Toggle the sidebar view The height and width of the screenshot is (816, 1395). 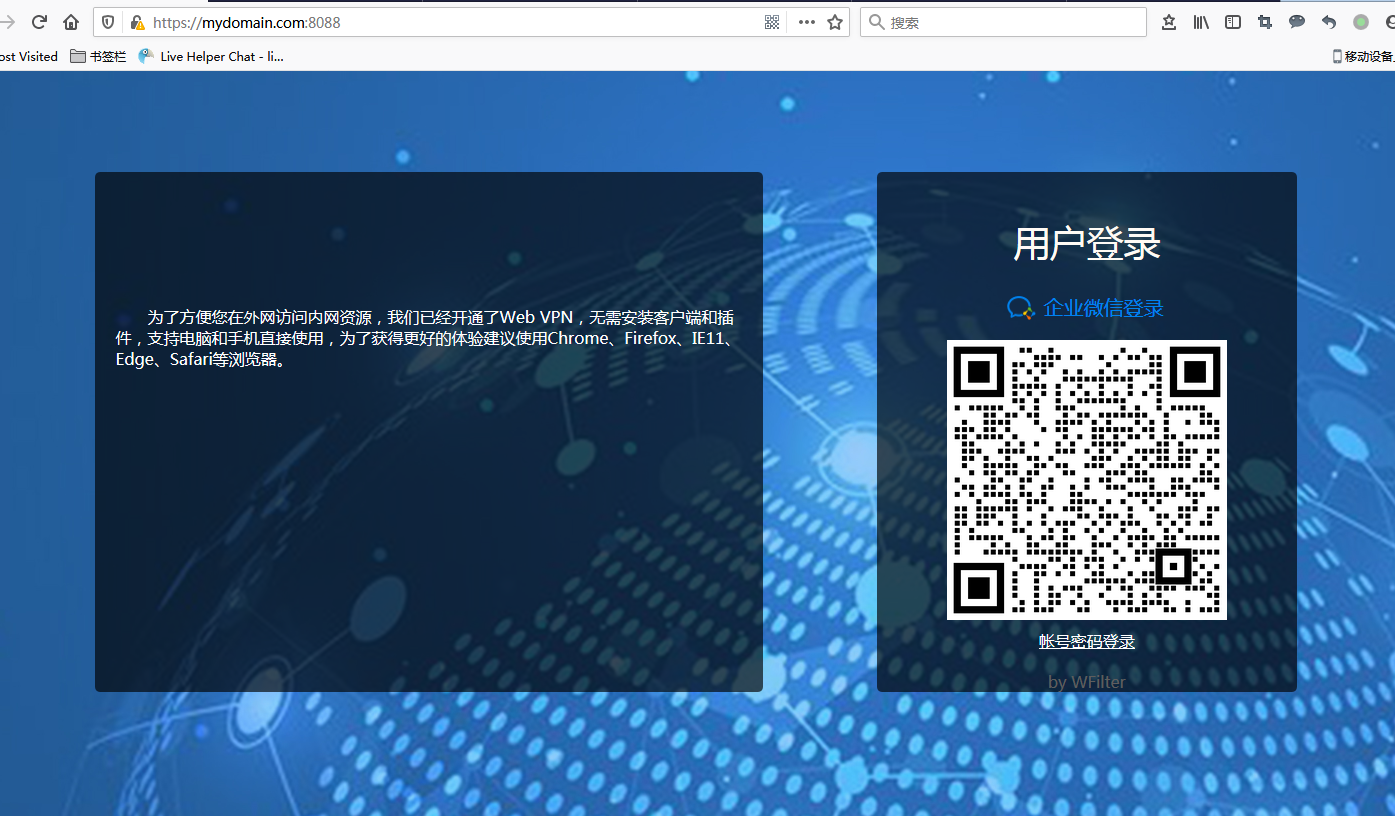coord(1233,22)
